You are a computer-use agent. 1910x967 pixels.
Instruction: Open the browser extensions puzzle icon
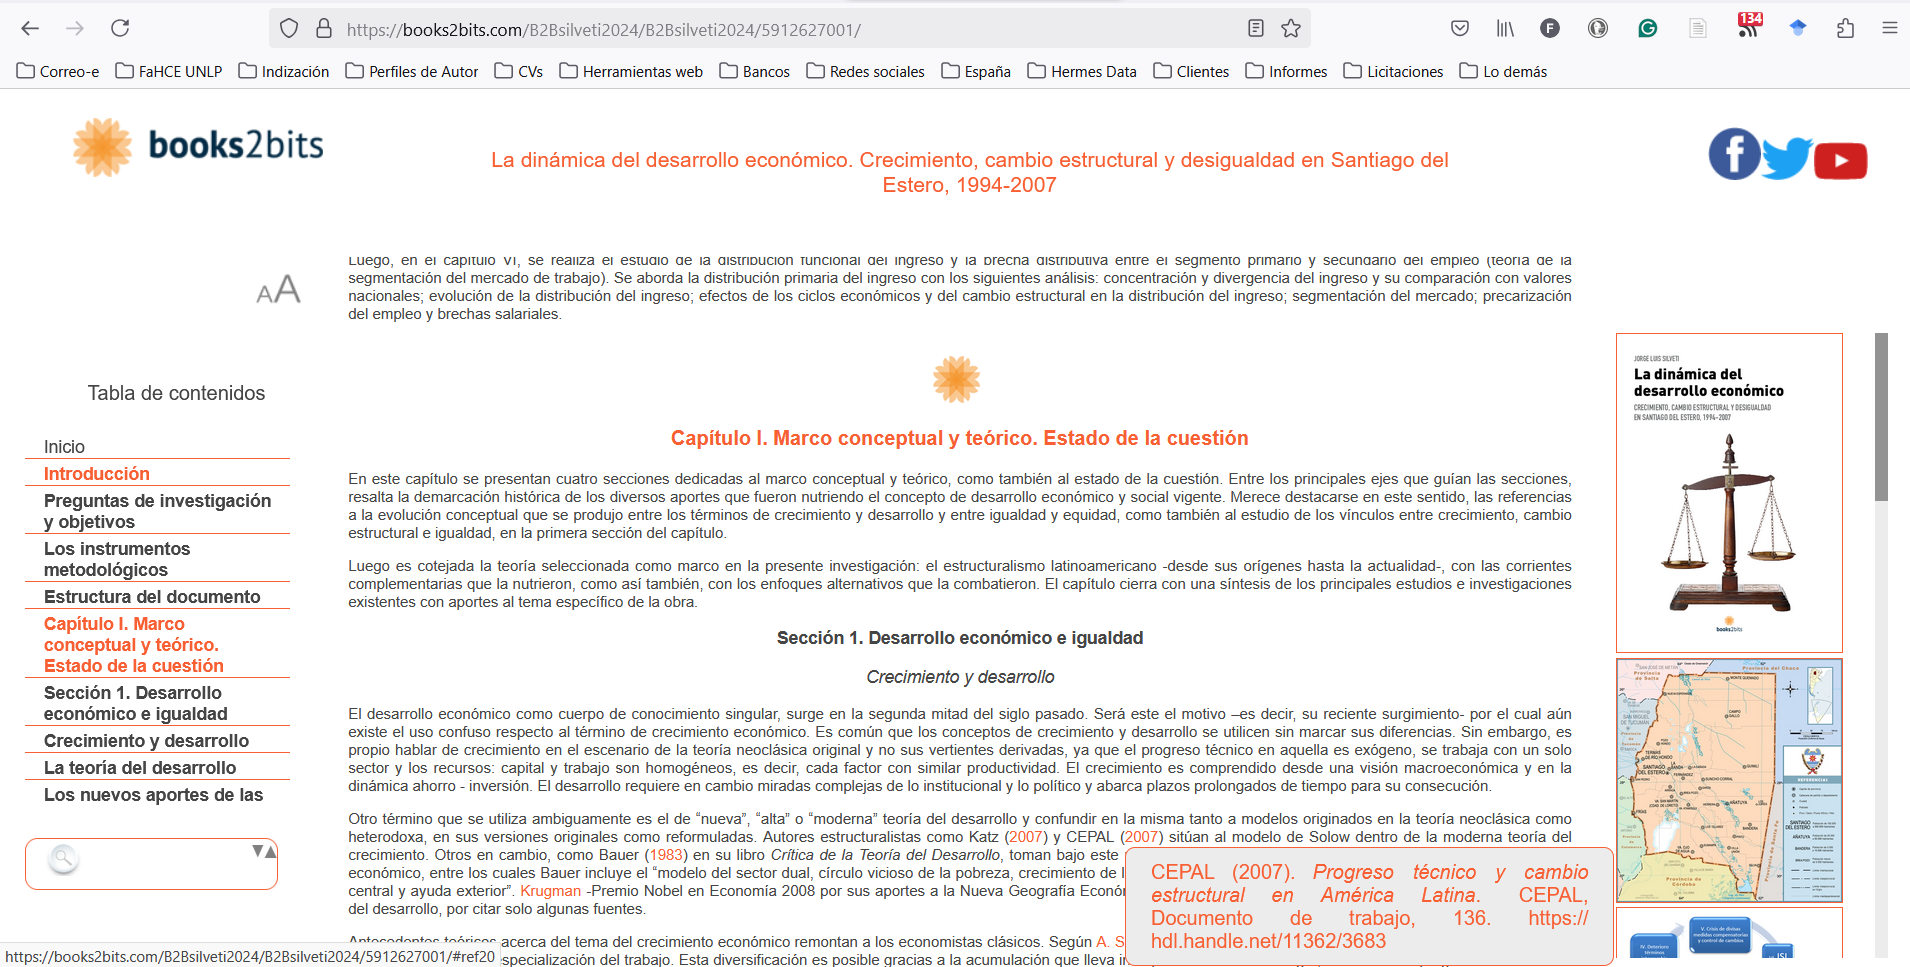[1845, 29]
